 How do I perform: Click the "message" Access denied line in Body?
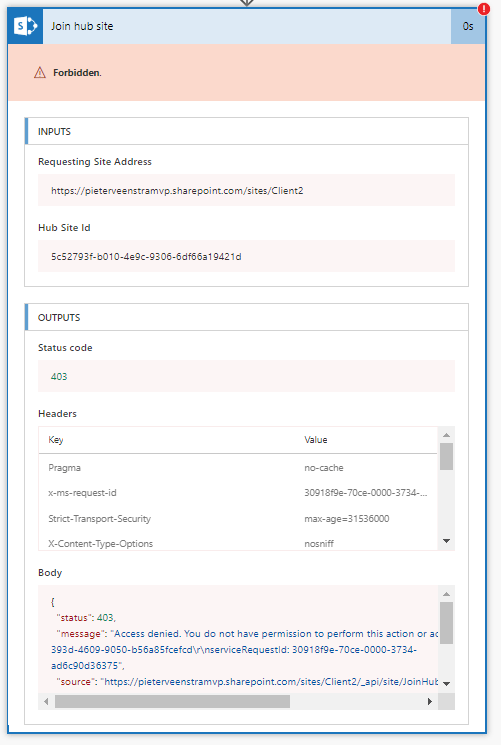click(247, 634)
